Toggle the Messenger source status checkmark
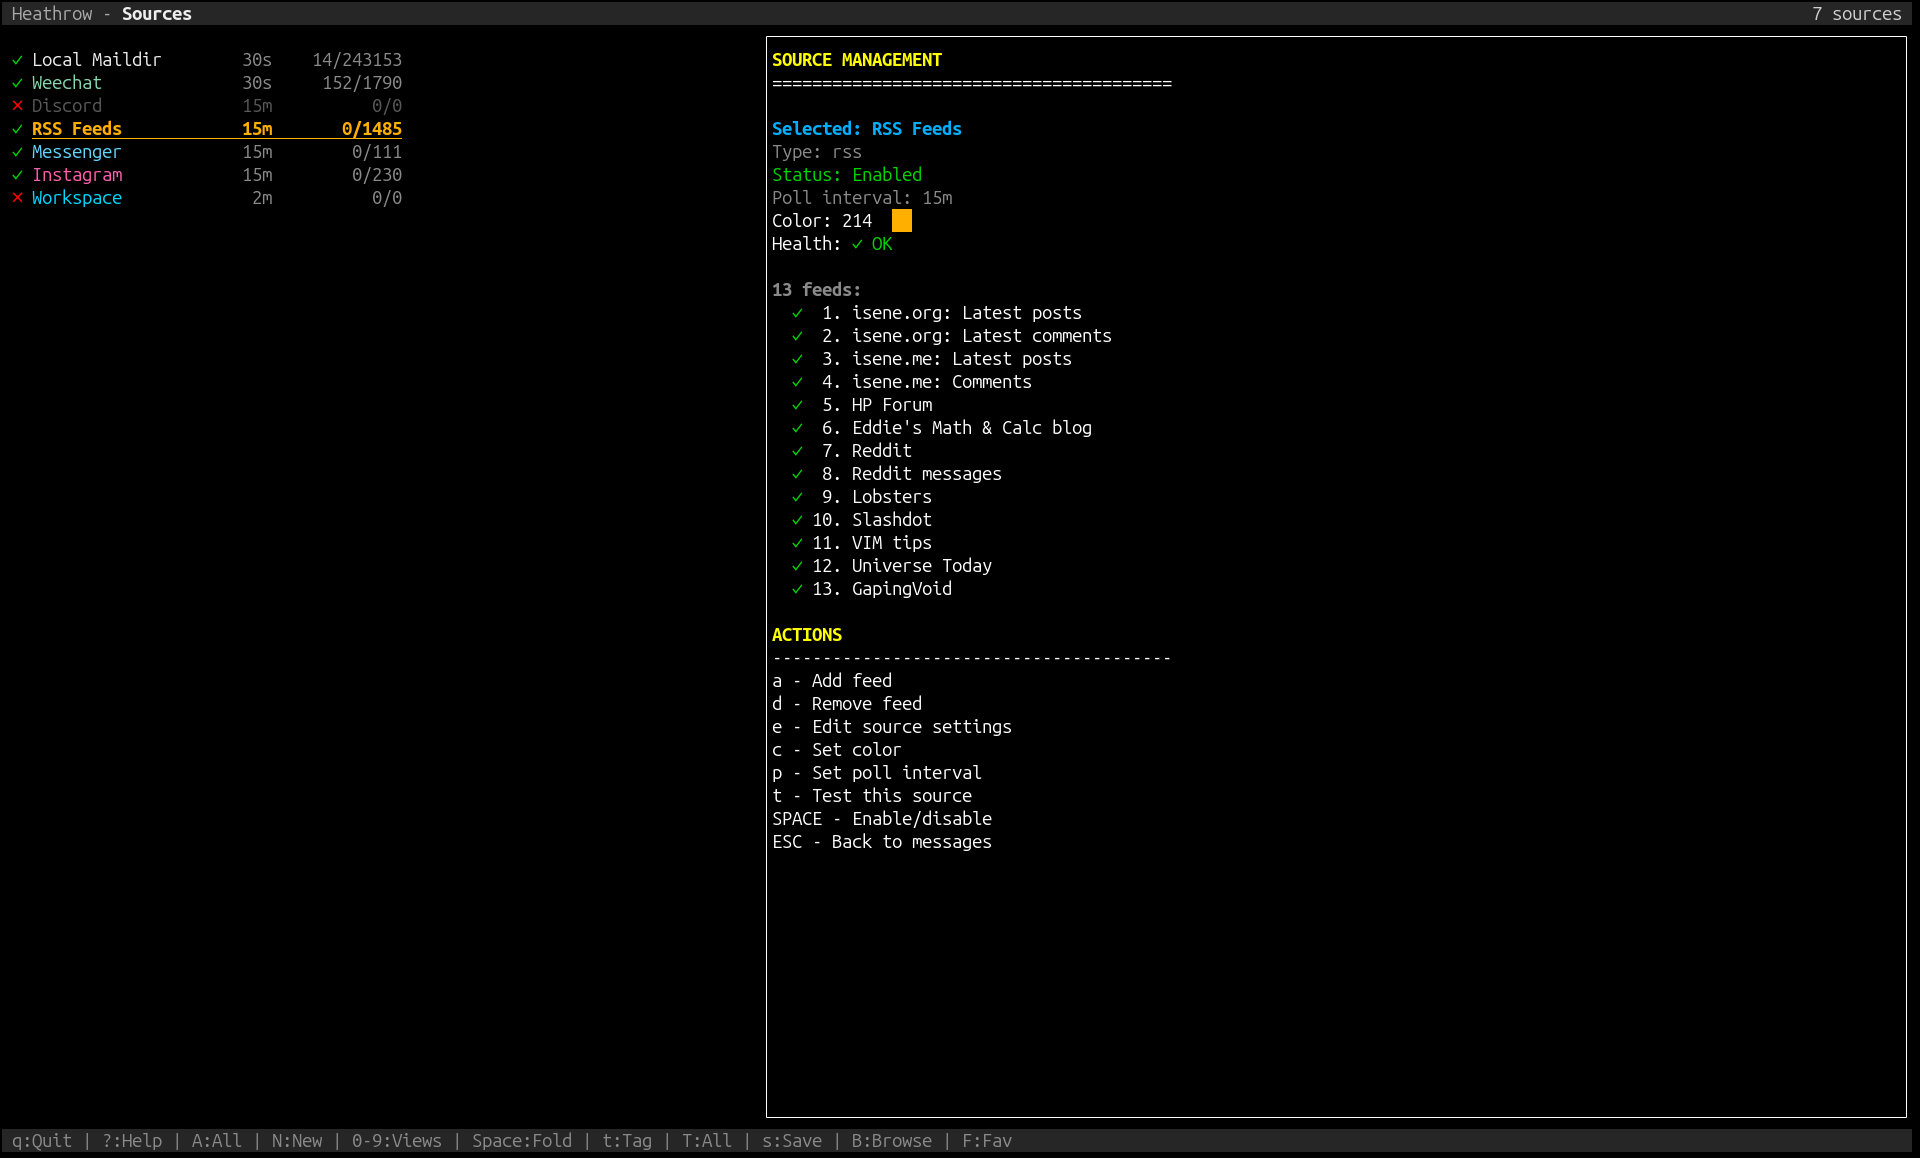The width and height of the screenshot is (1920, 1158). tap(16, 151)
